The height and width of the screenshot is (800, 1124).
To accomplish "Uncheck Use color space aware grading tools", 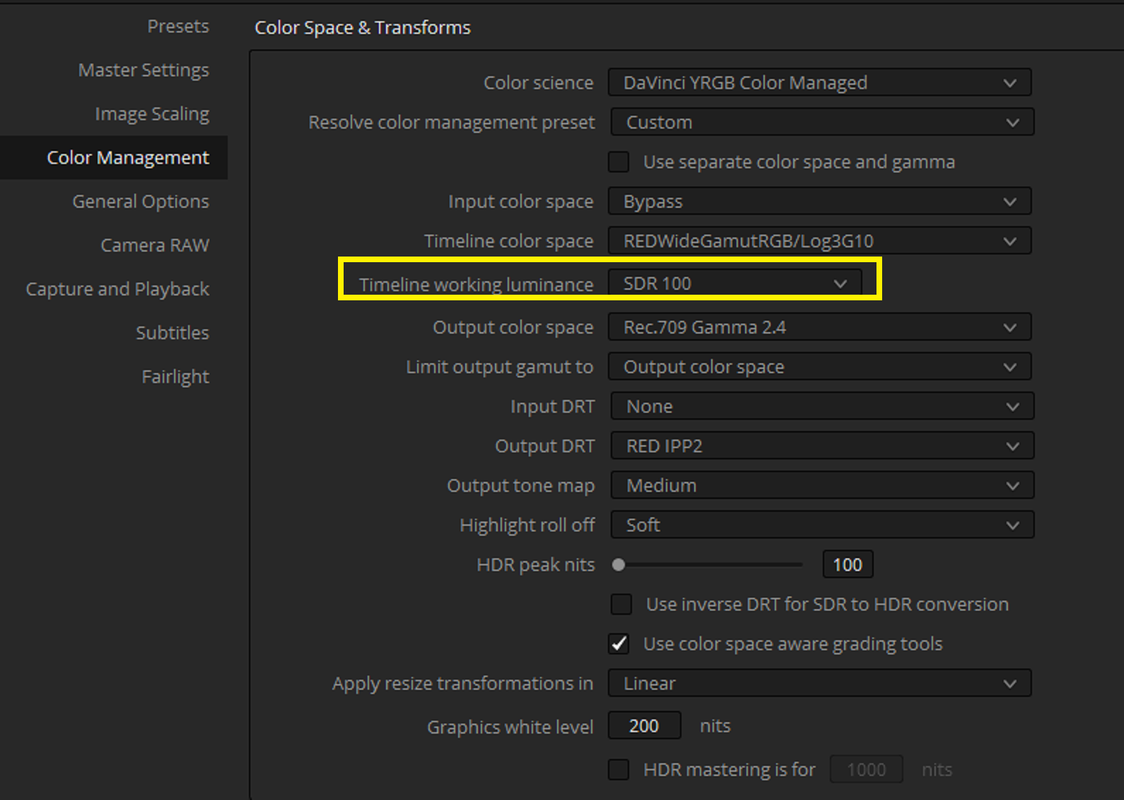I will (619, 644).
